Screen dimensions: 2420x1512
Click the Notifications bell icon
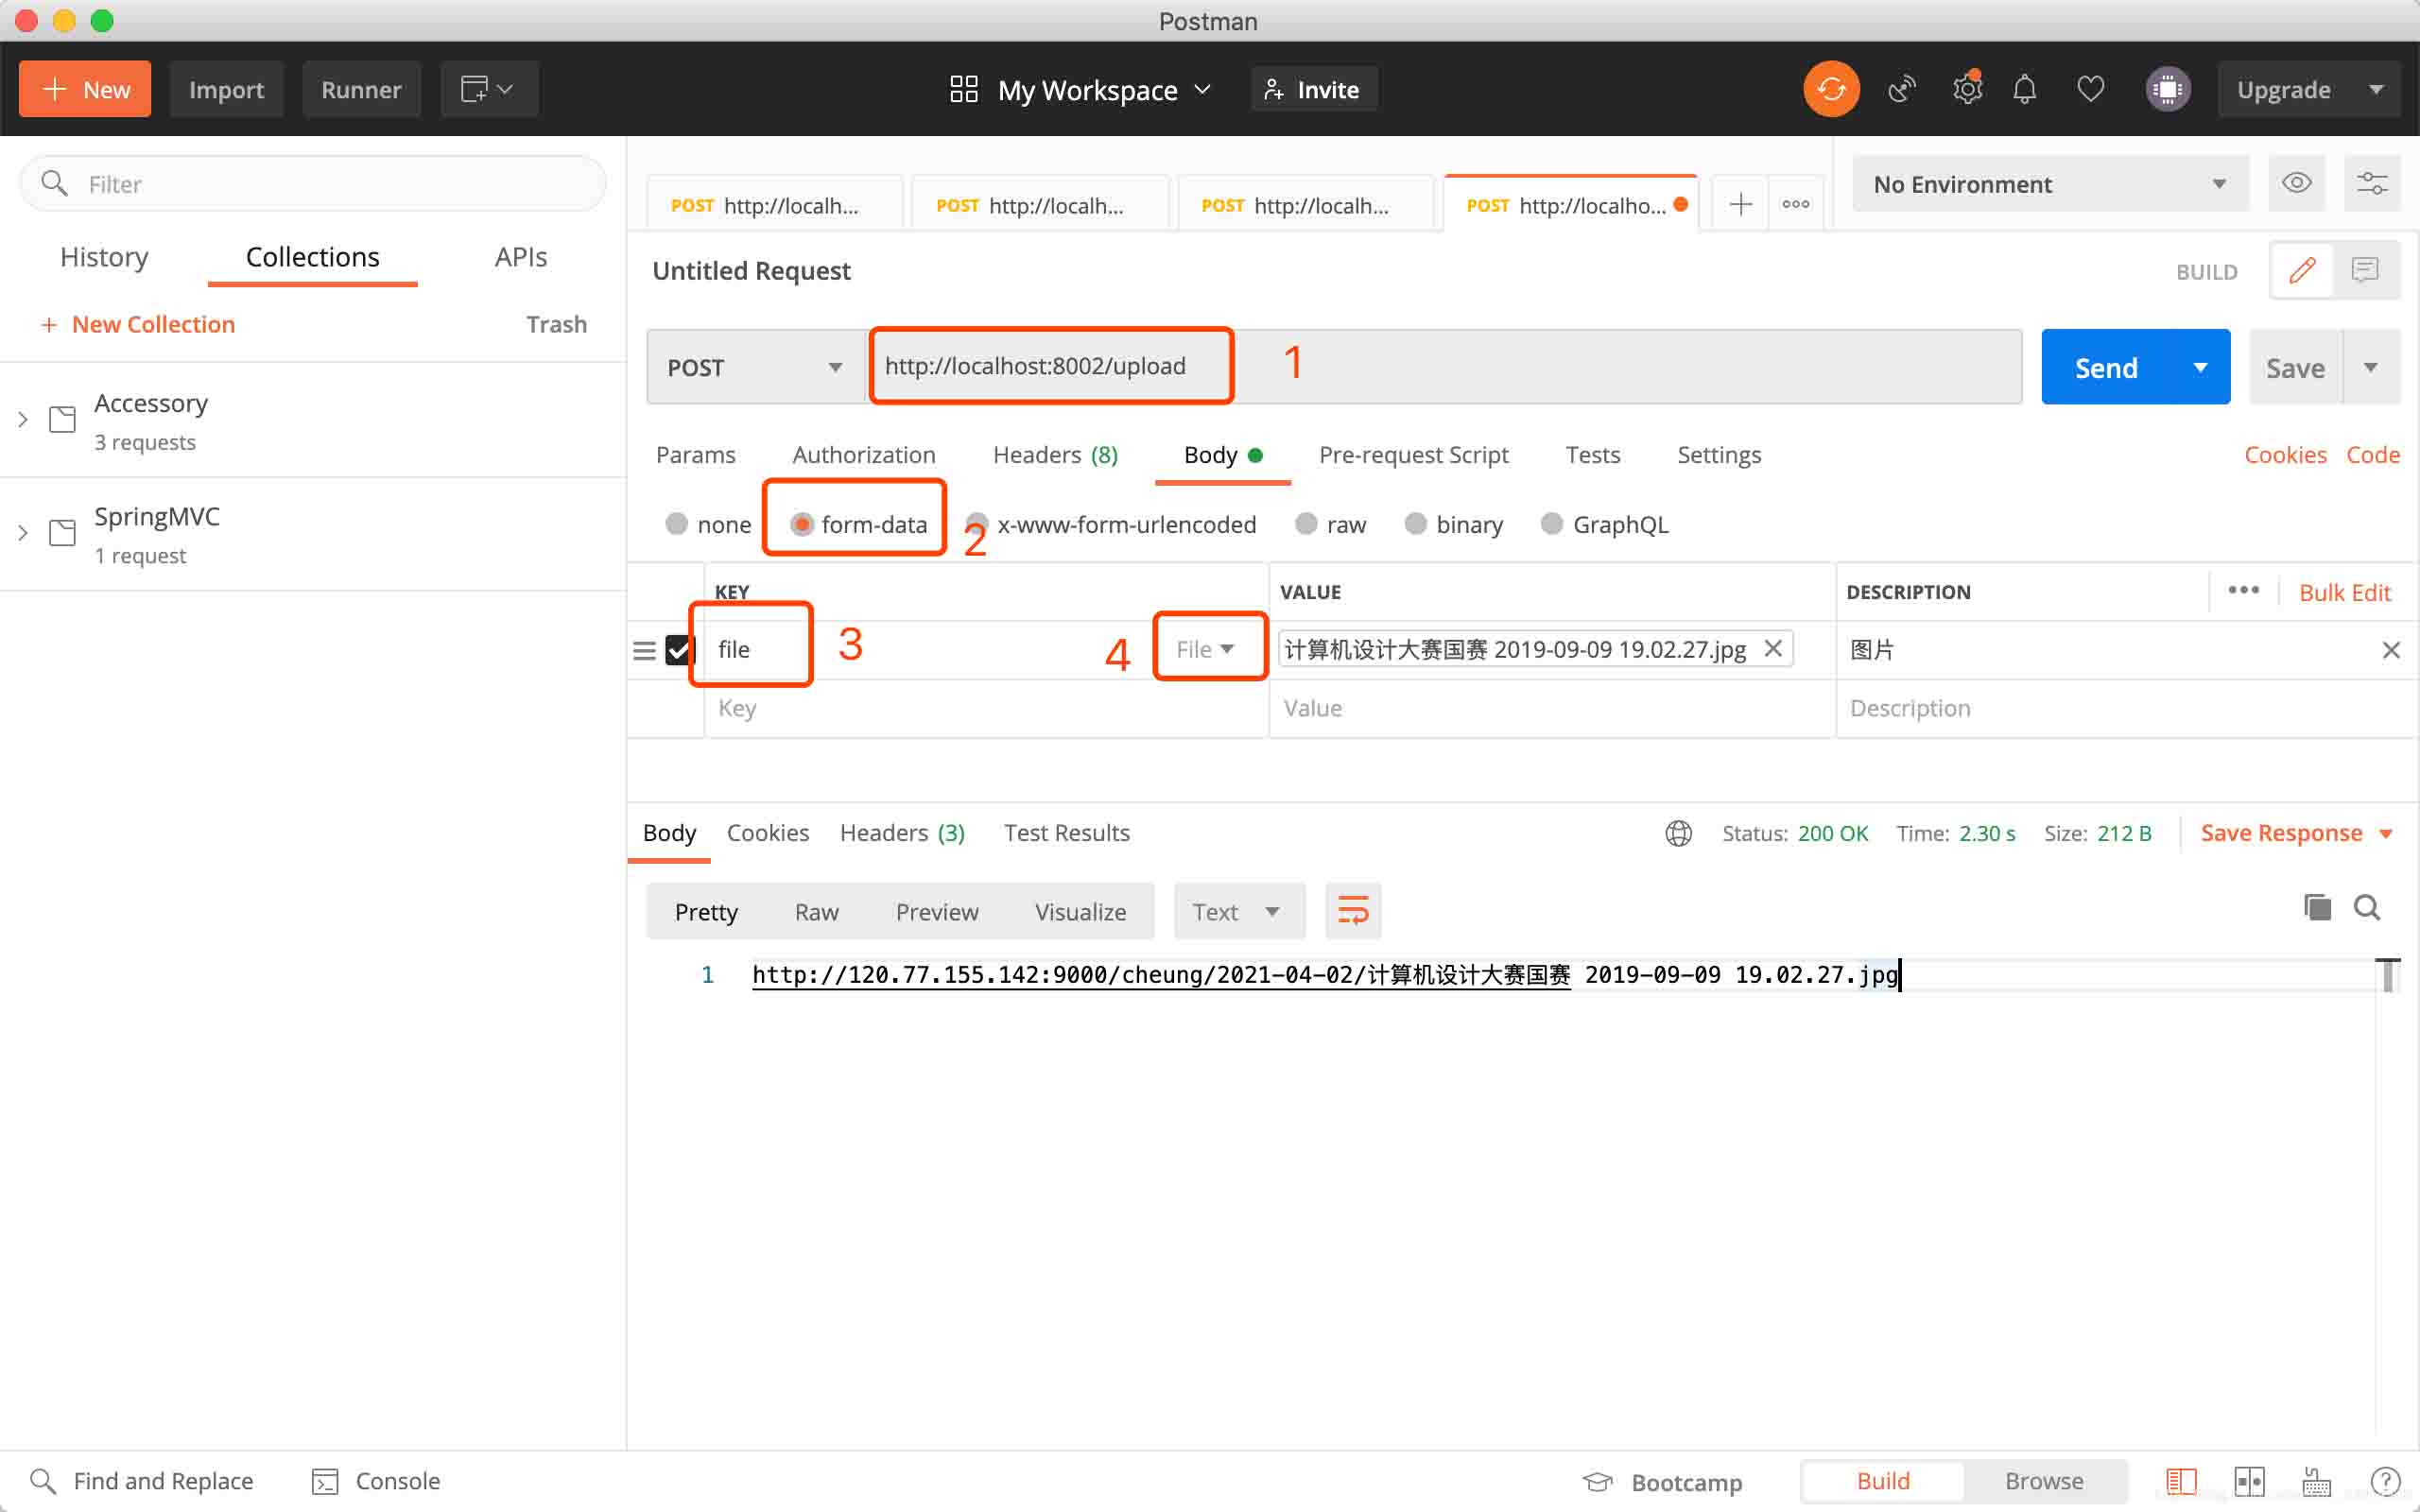[x=2025, y=89]
